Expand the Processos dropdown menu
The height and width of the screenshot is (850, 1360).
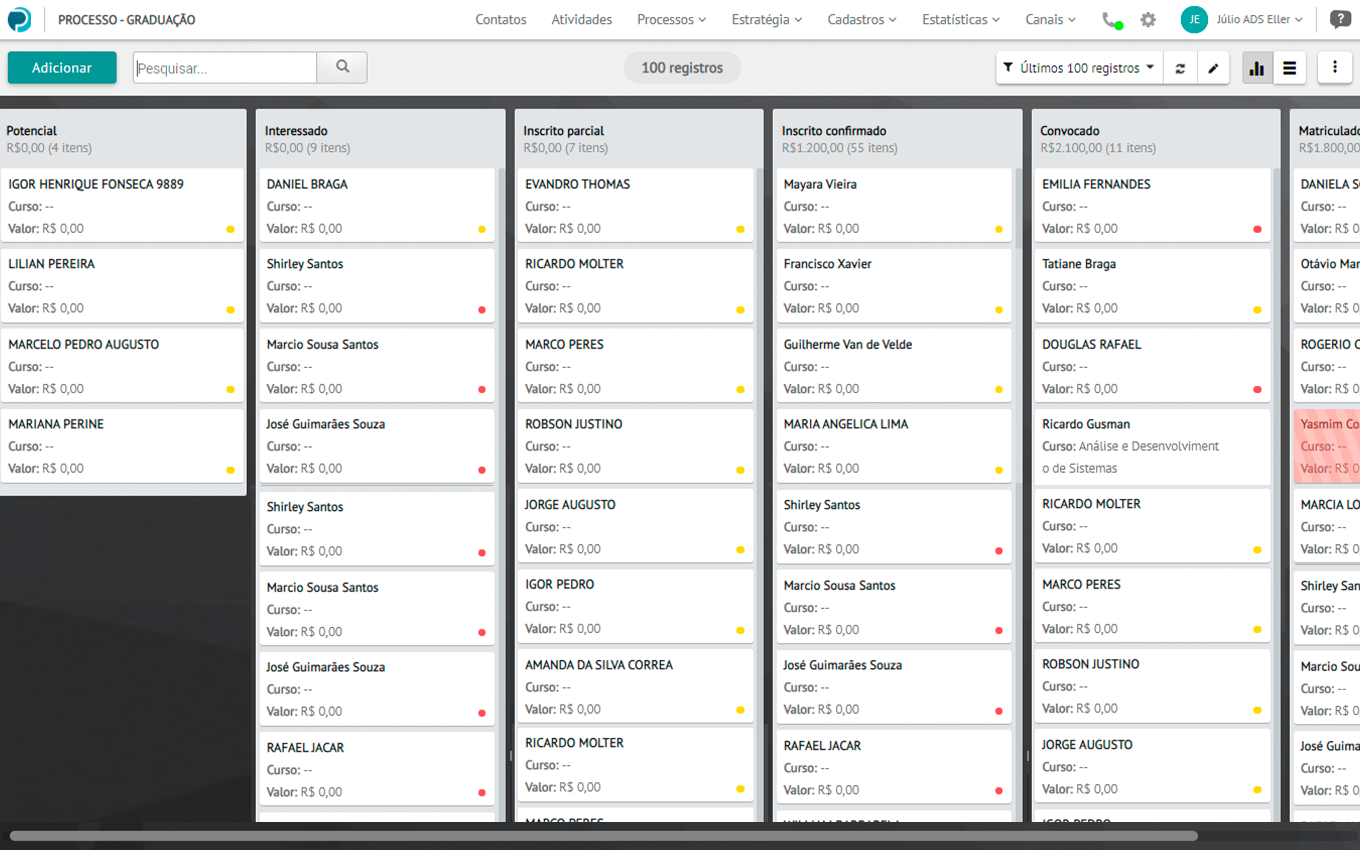point(671,20)
